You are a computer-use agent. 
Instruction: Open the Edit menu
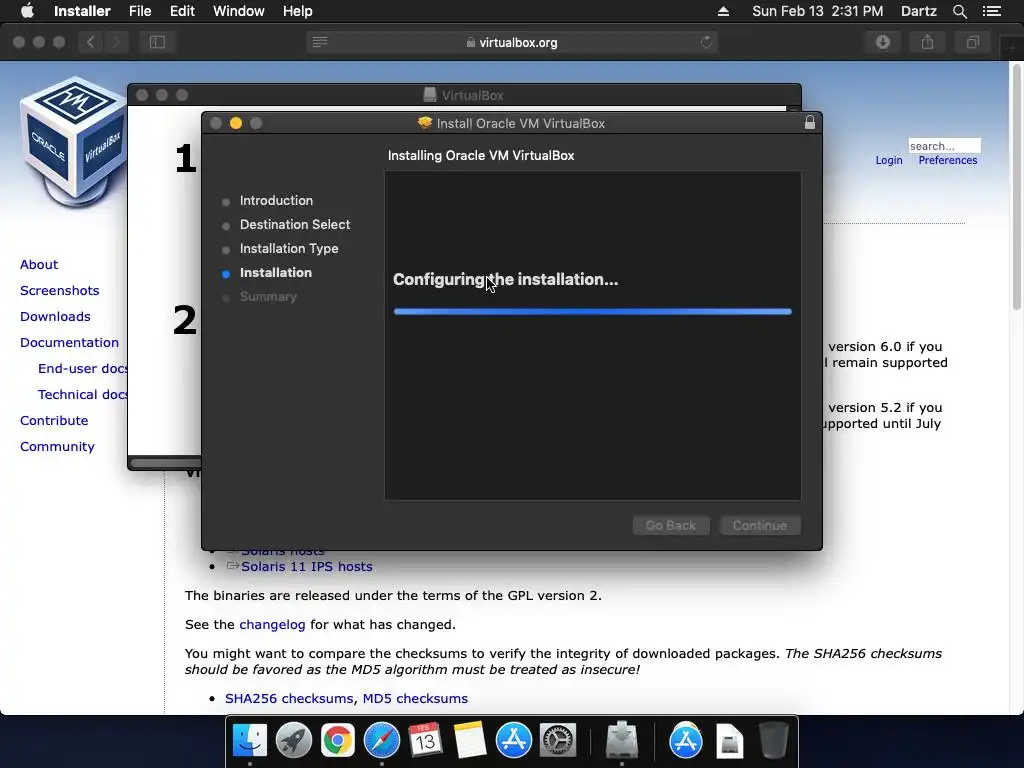182,11
